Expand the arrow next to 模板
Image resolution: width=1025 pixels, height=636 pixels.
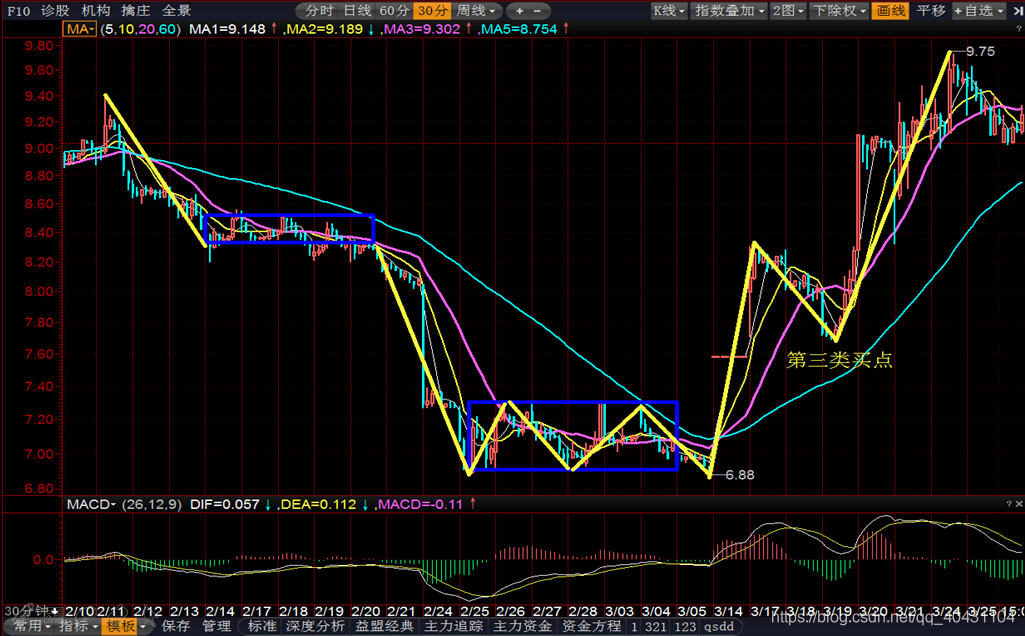click(143, 627)
